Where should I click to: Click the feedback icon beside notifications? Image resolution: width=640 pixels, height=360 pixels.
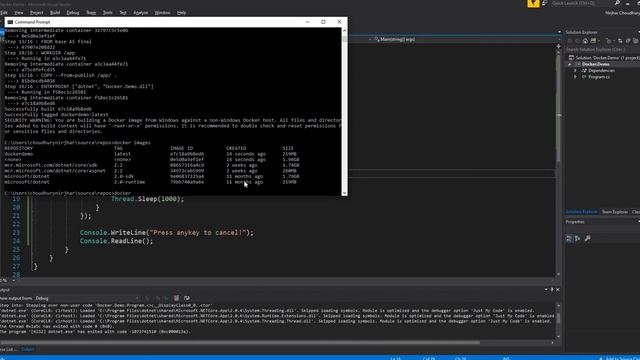point(544,3)
